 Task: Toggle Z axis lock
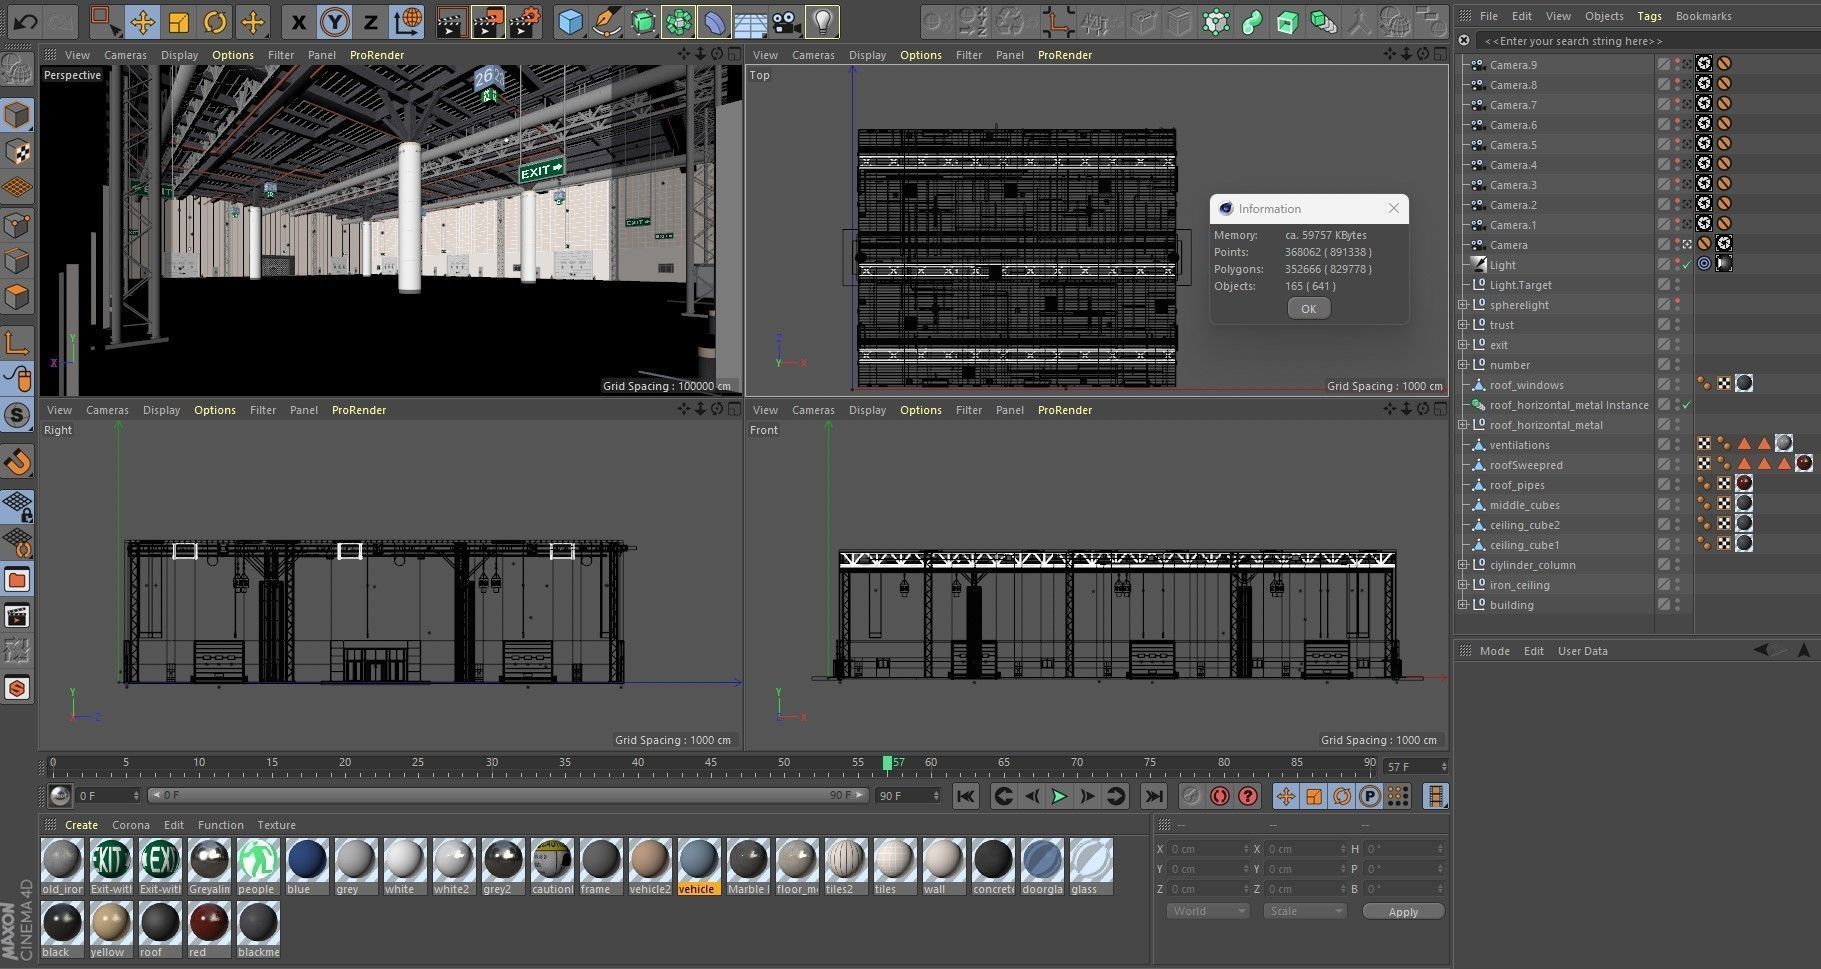[371, 21]
